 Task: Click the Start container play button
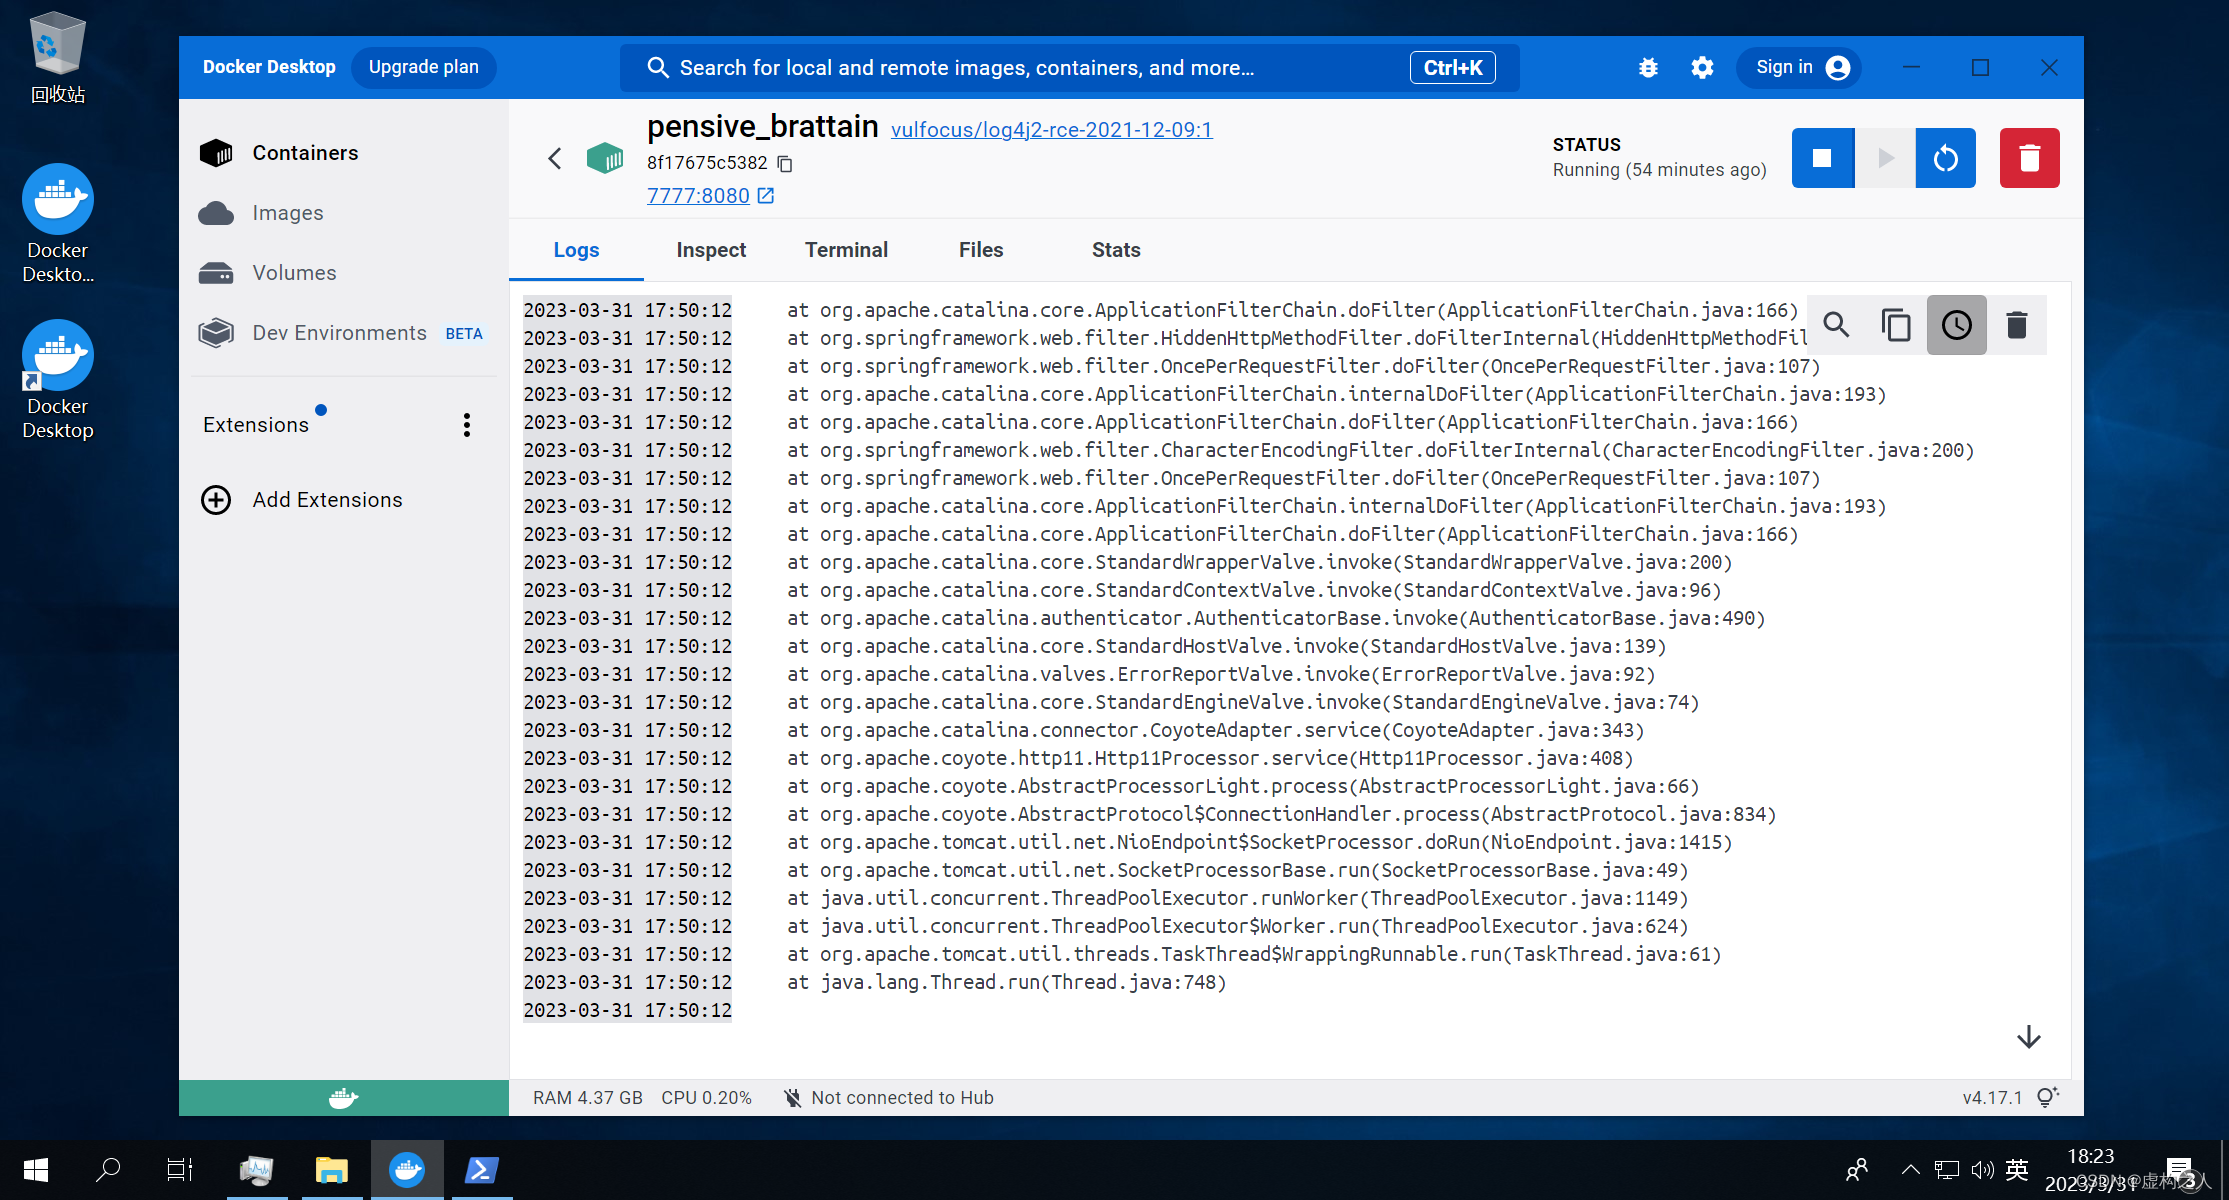coord(1885,158)
